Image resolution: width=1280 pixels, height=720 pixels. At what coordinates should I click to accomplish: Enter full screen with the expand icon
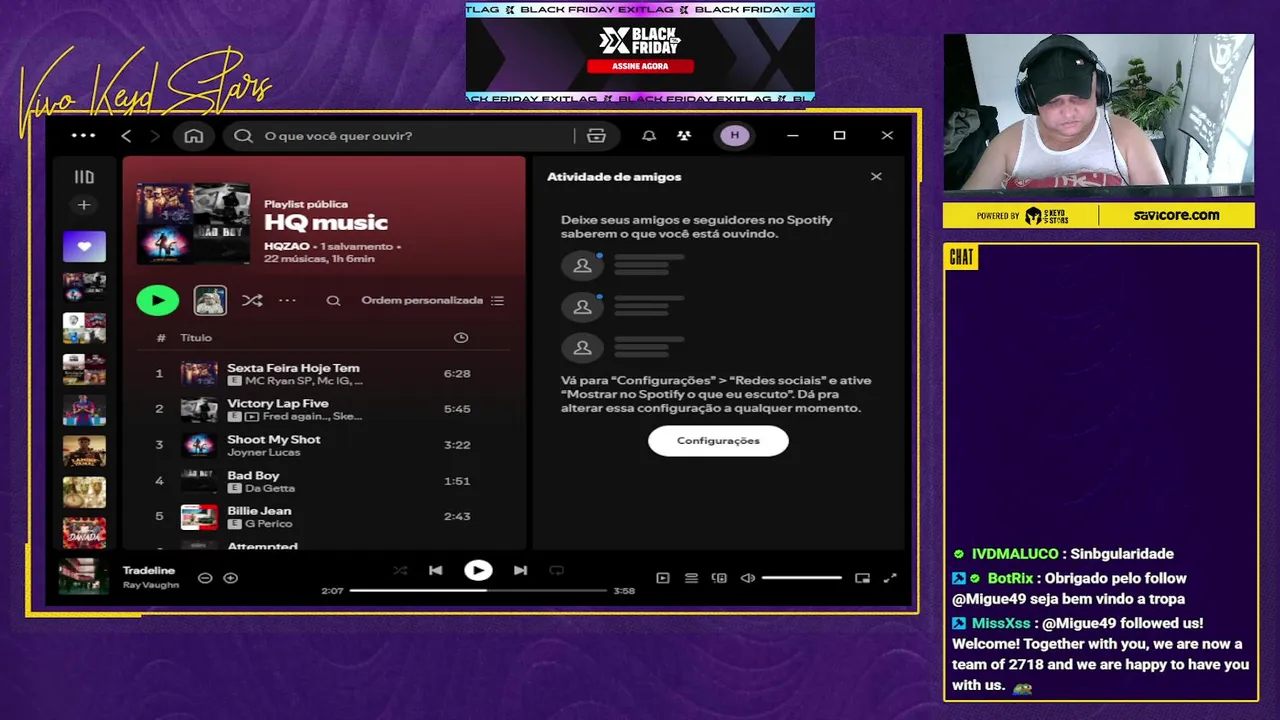point(890,578)
